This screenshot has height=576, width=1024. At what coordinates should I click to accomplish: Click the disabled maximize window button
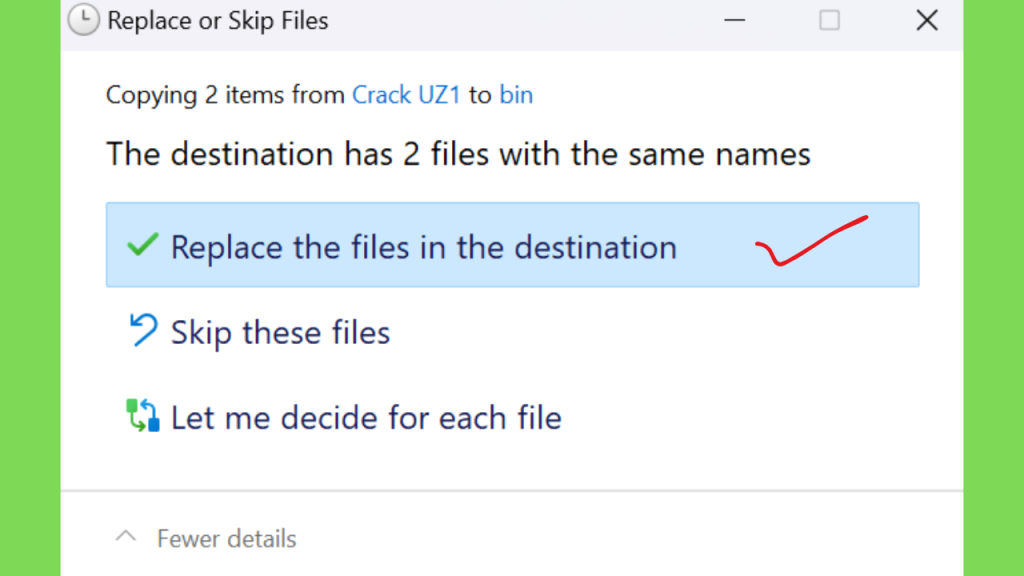pyautogui.click(x=829, y=20)
